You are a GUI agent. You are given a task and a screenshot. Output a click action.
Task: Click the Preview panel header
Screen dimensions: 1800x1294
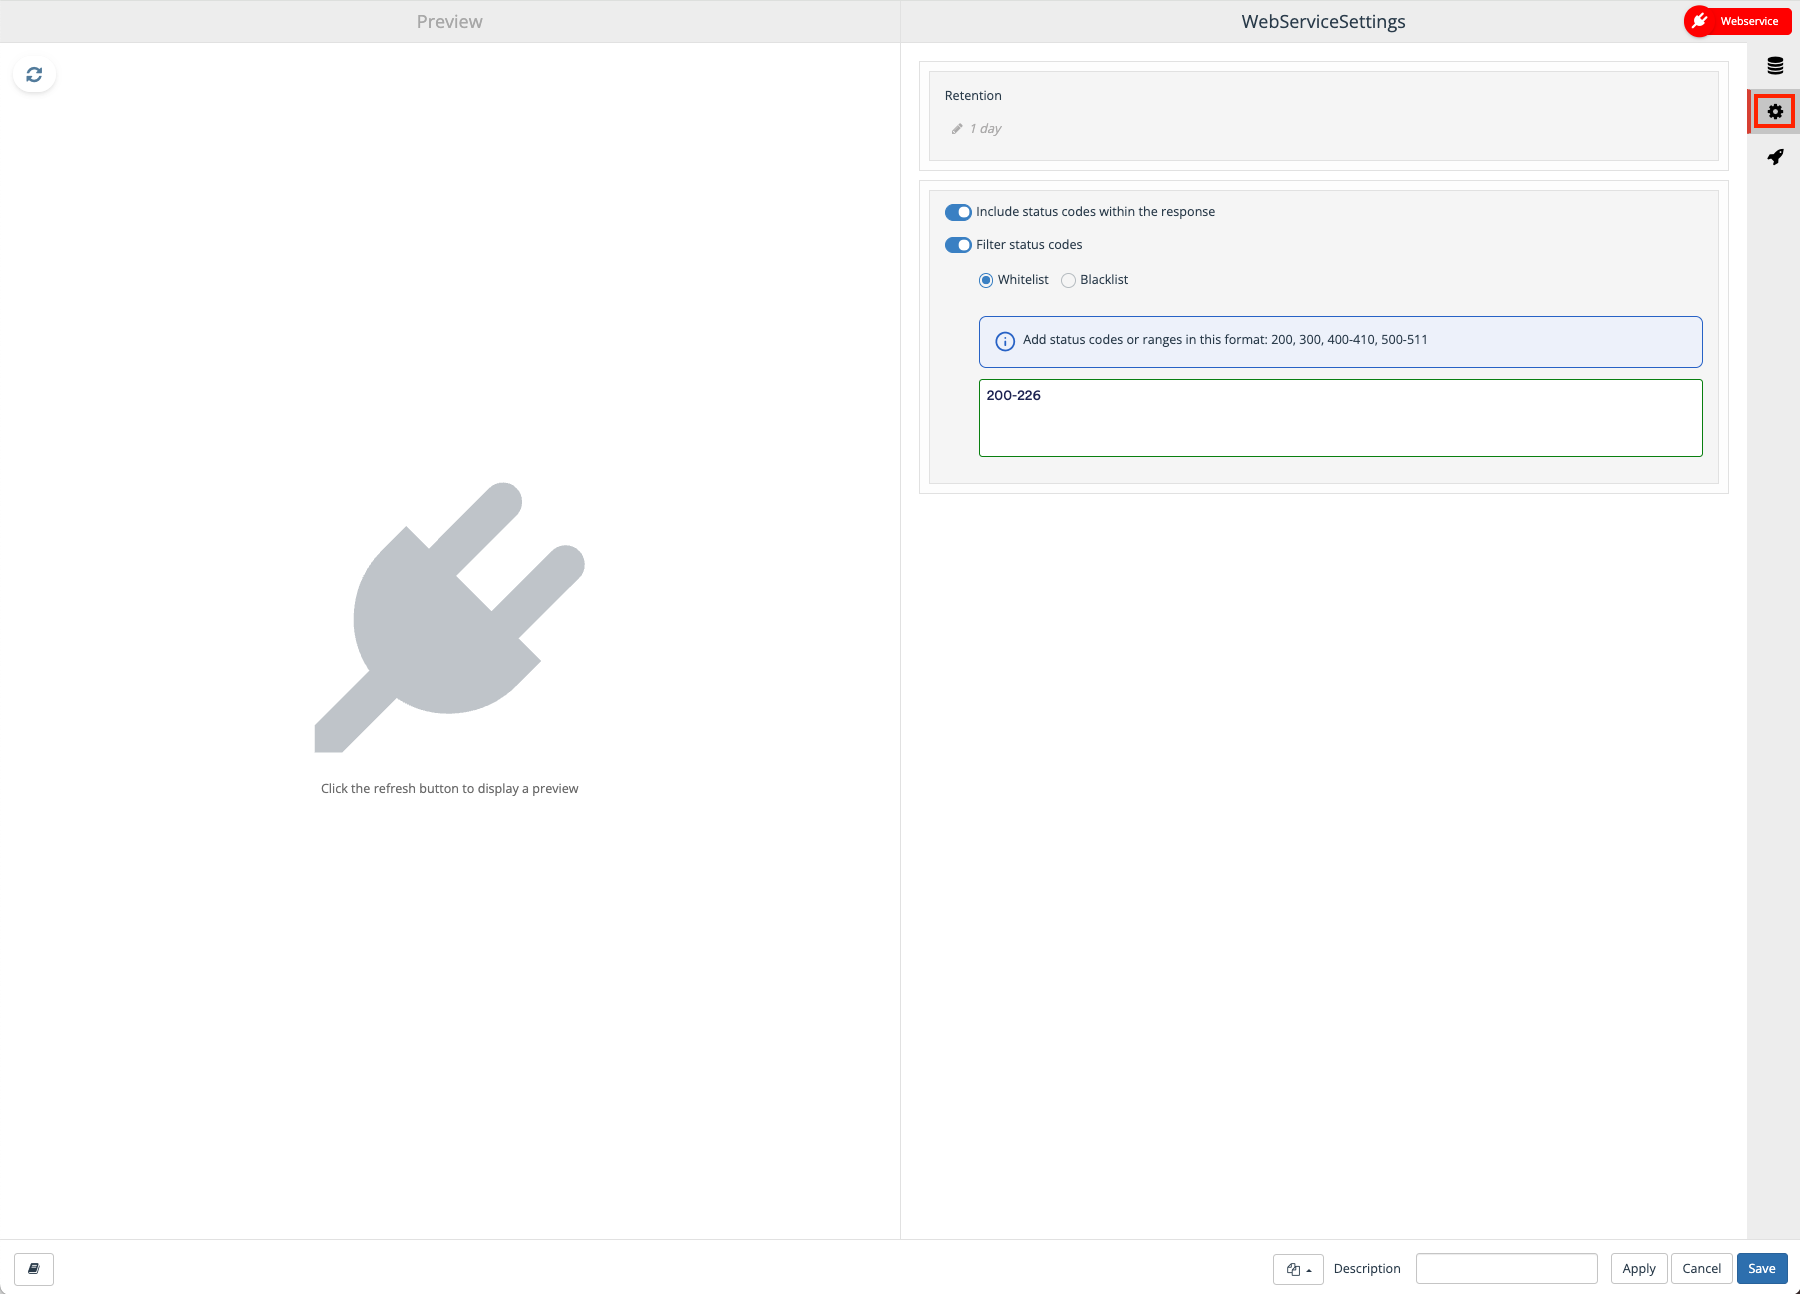[450, 21]
